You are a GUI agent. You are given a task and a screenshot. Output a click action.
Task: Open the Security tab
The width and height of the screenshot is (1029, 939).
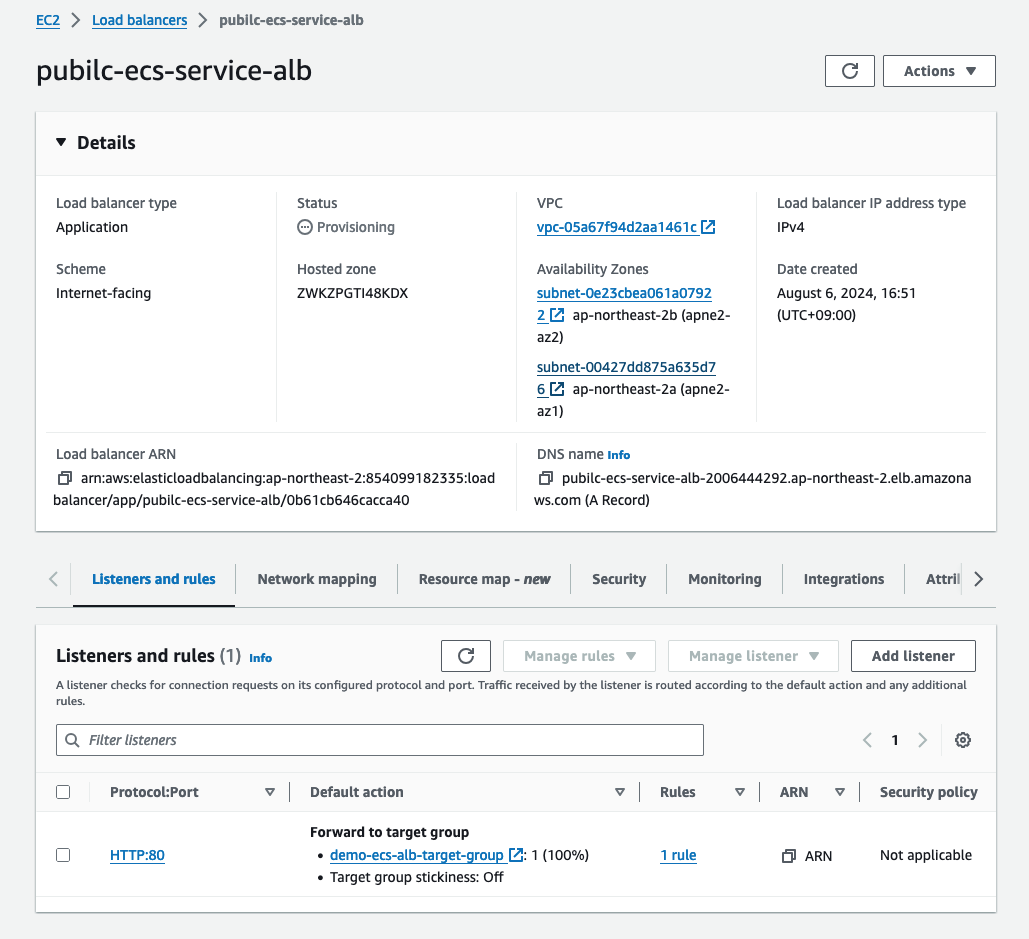619,579
